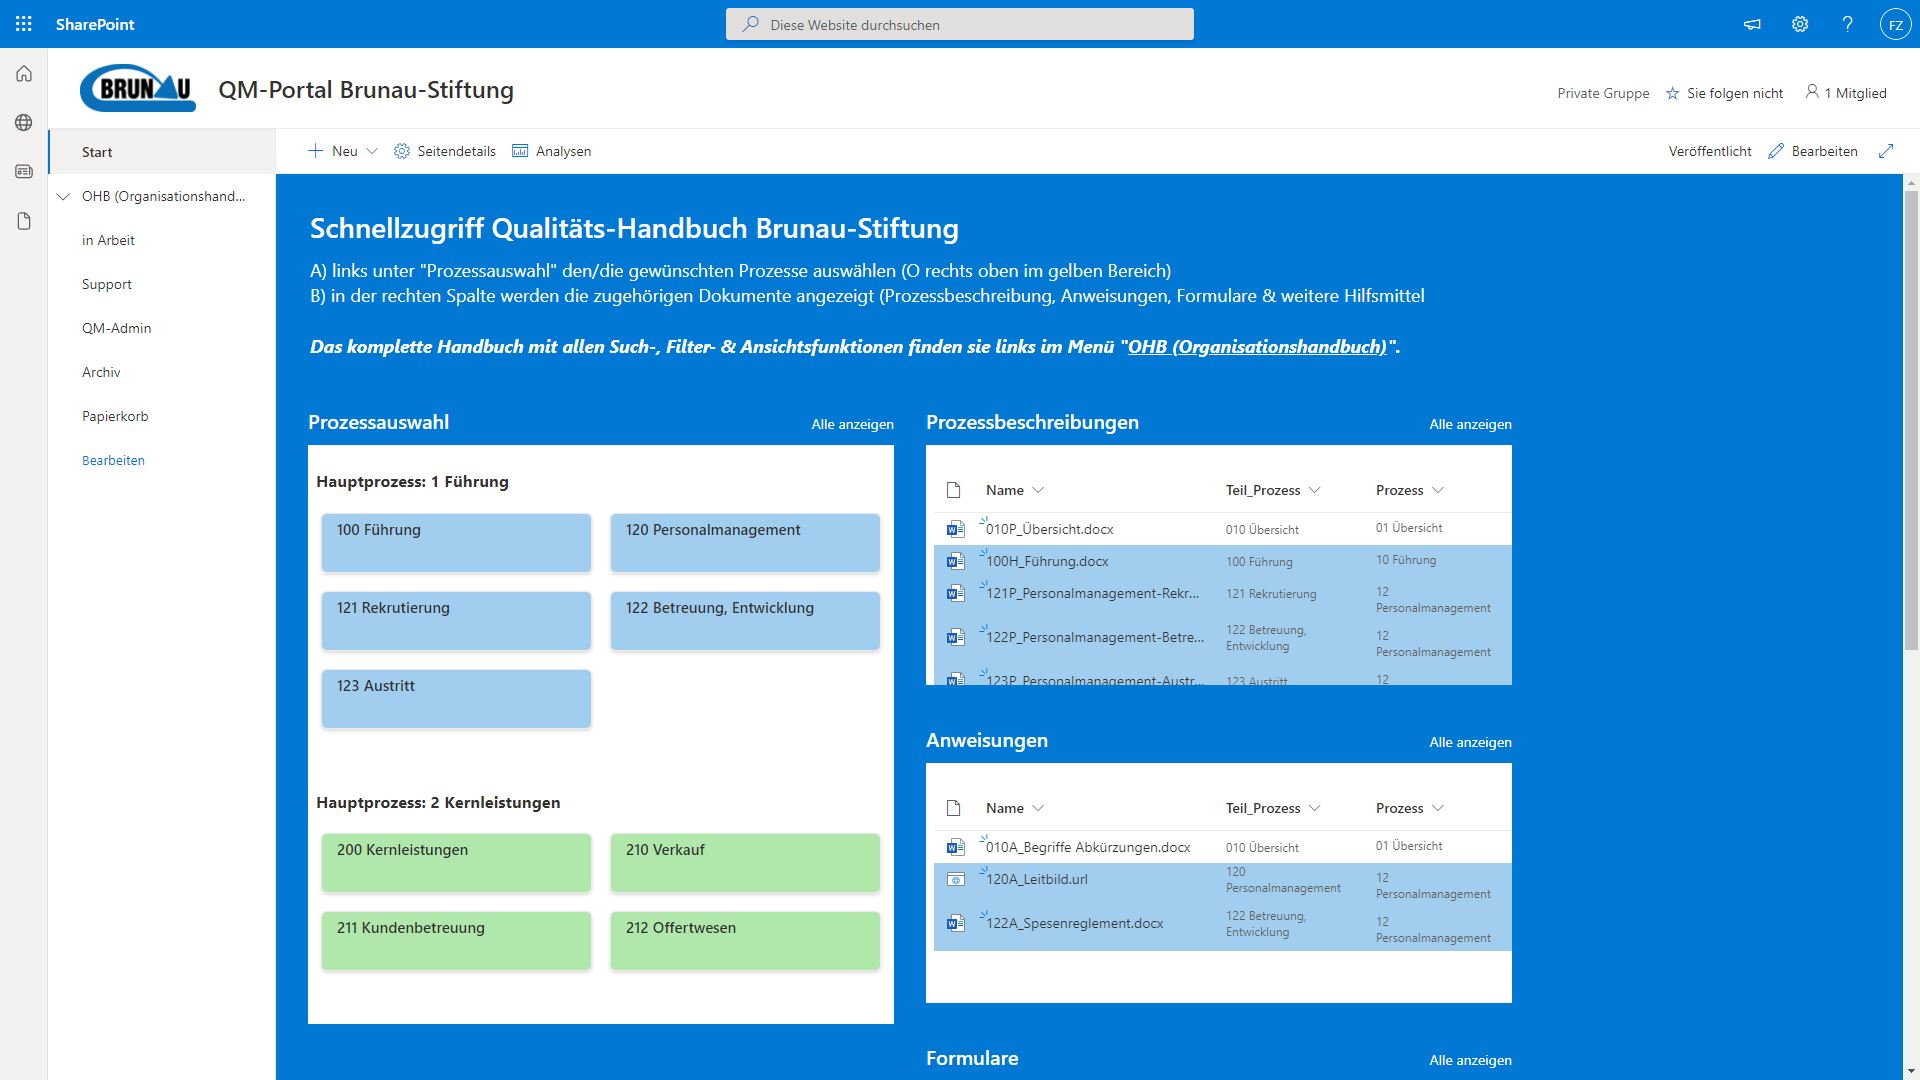Open the settings gear in header

coord(1800,24)
